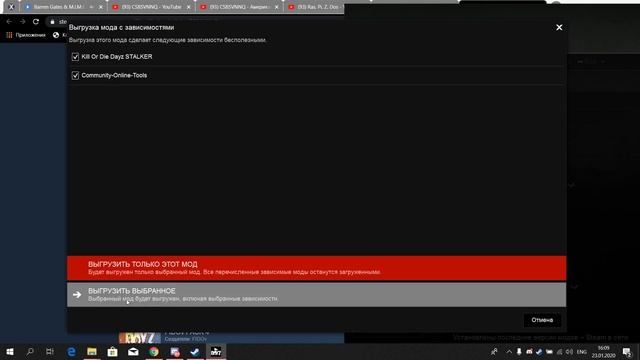Close the first CSBSVNNQ YouTube tab
Image resolution: width=640 pixels, height=360 pixels.
click(188, 7)
